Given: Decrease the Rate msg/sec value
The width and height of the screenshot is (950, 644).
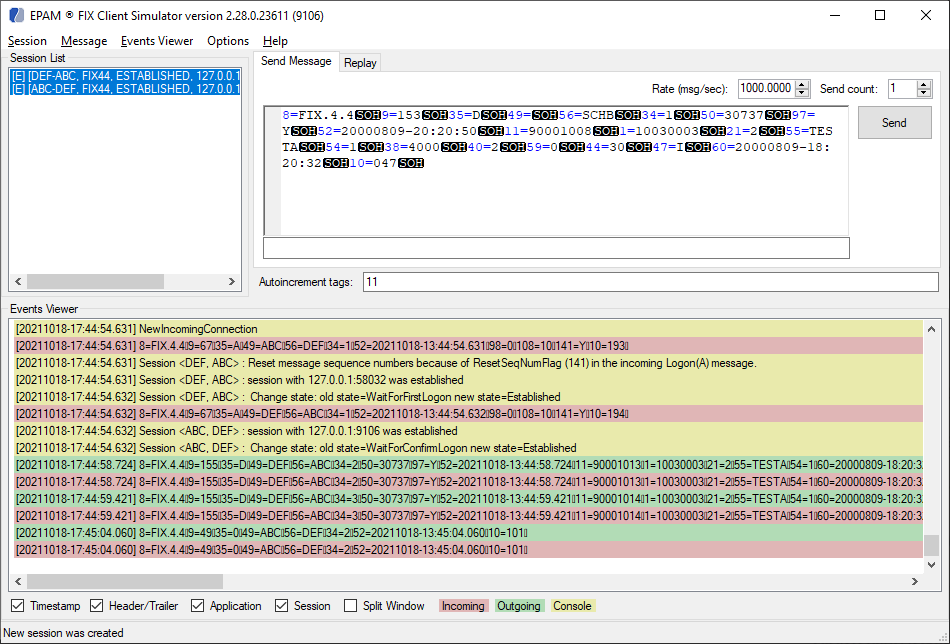Looking at the screenshot, I should tap(802, 93).
